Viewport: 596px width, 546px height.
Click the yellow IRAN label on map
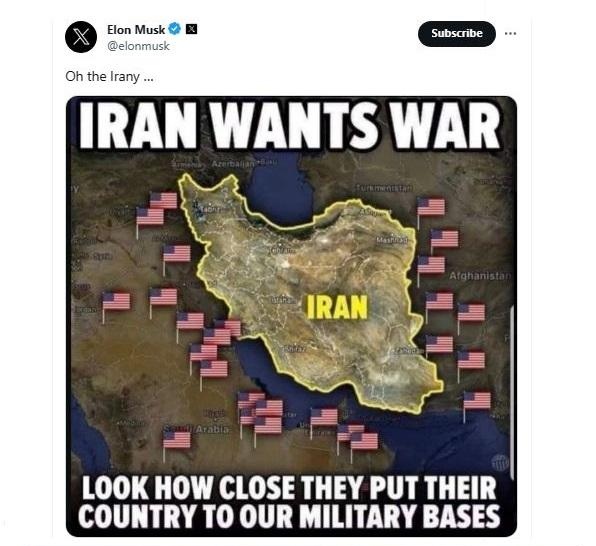[337, 307]
